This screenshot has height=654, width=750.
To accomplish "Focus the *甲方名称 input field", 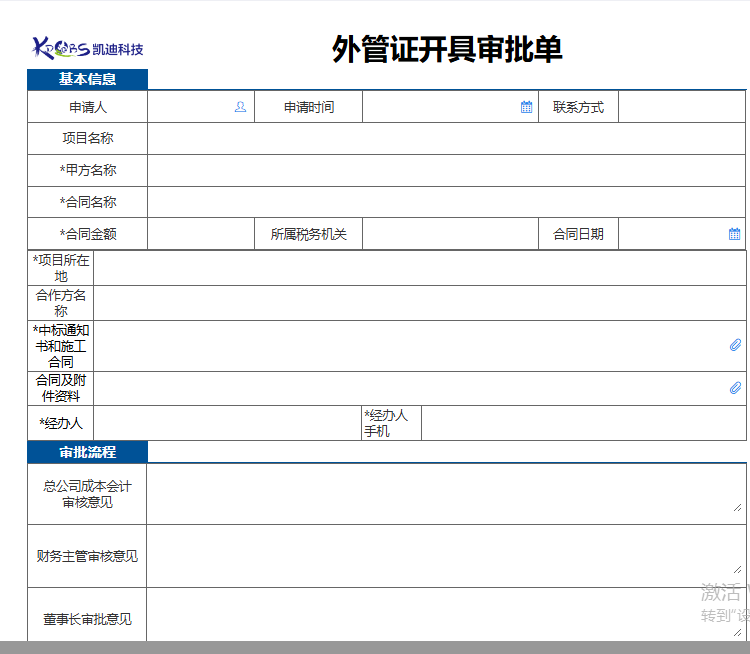I will pos(446,170).
